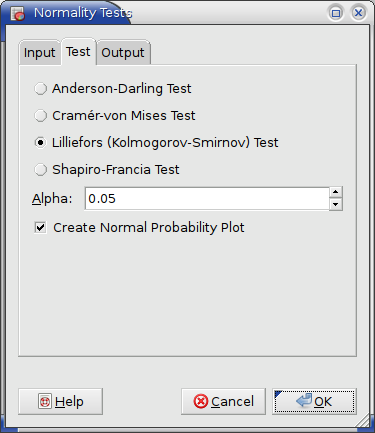Click into the Alpha value field

coord(207,199)
